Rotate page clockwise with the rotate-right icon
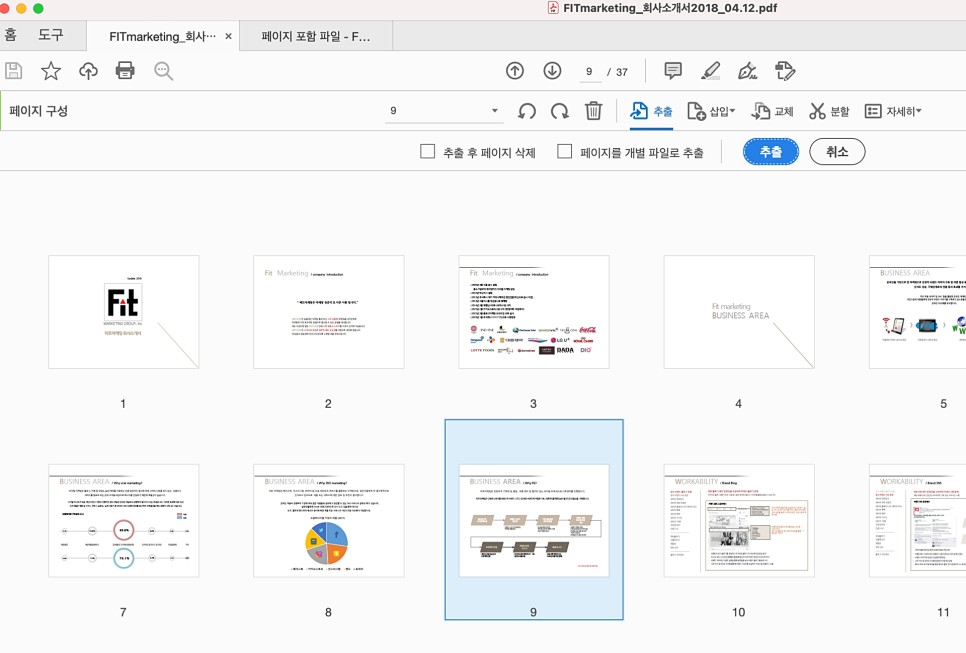This screenshot has width=966, height=653. point(559,111)
